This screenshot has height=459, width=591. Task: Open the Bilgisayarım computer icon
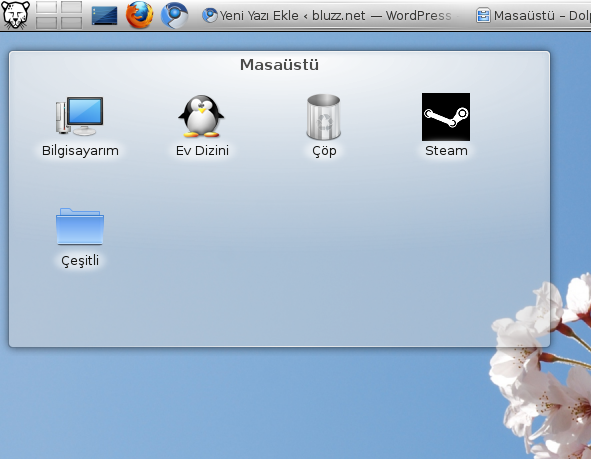pyautogui.click(x=80, y=116)
